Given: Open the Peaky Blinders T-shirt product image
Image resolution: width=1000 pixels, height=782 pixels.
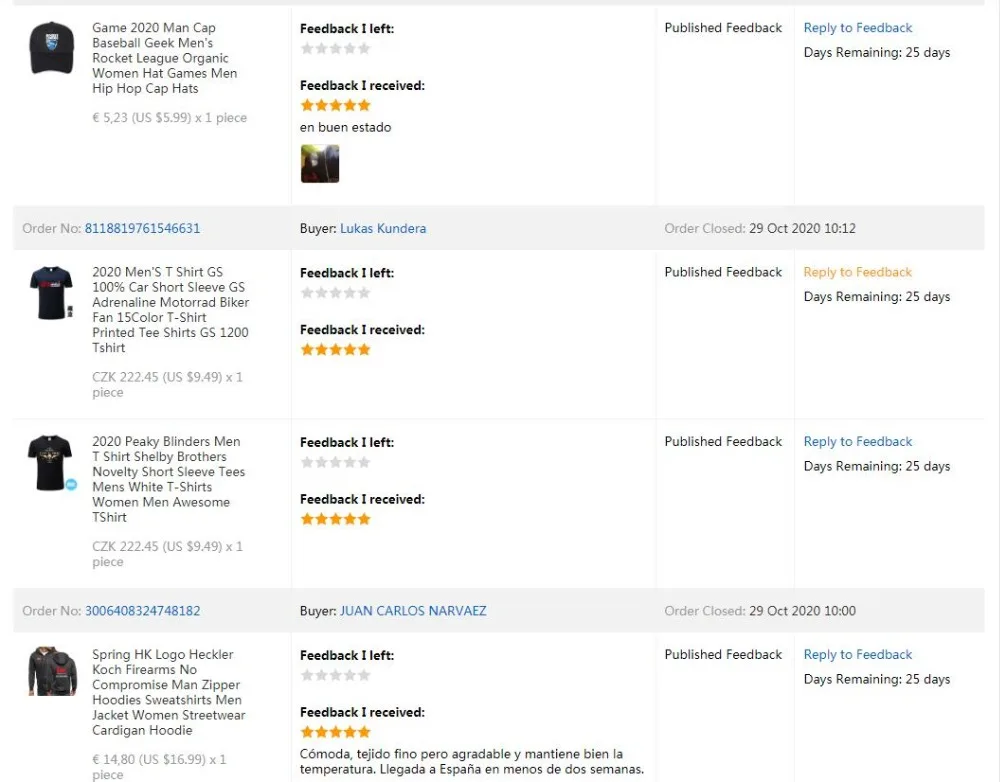Looking at the screenshot, I should pyautogui.click(x=50, y=463).
